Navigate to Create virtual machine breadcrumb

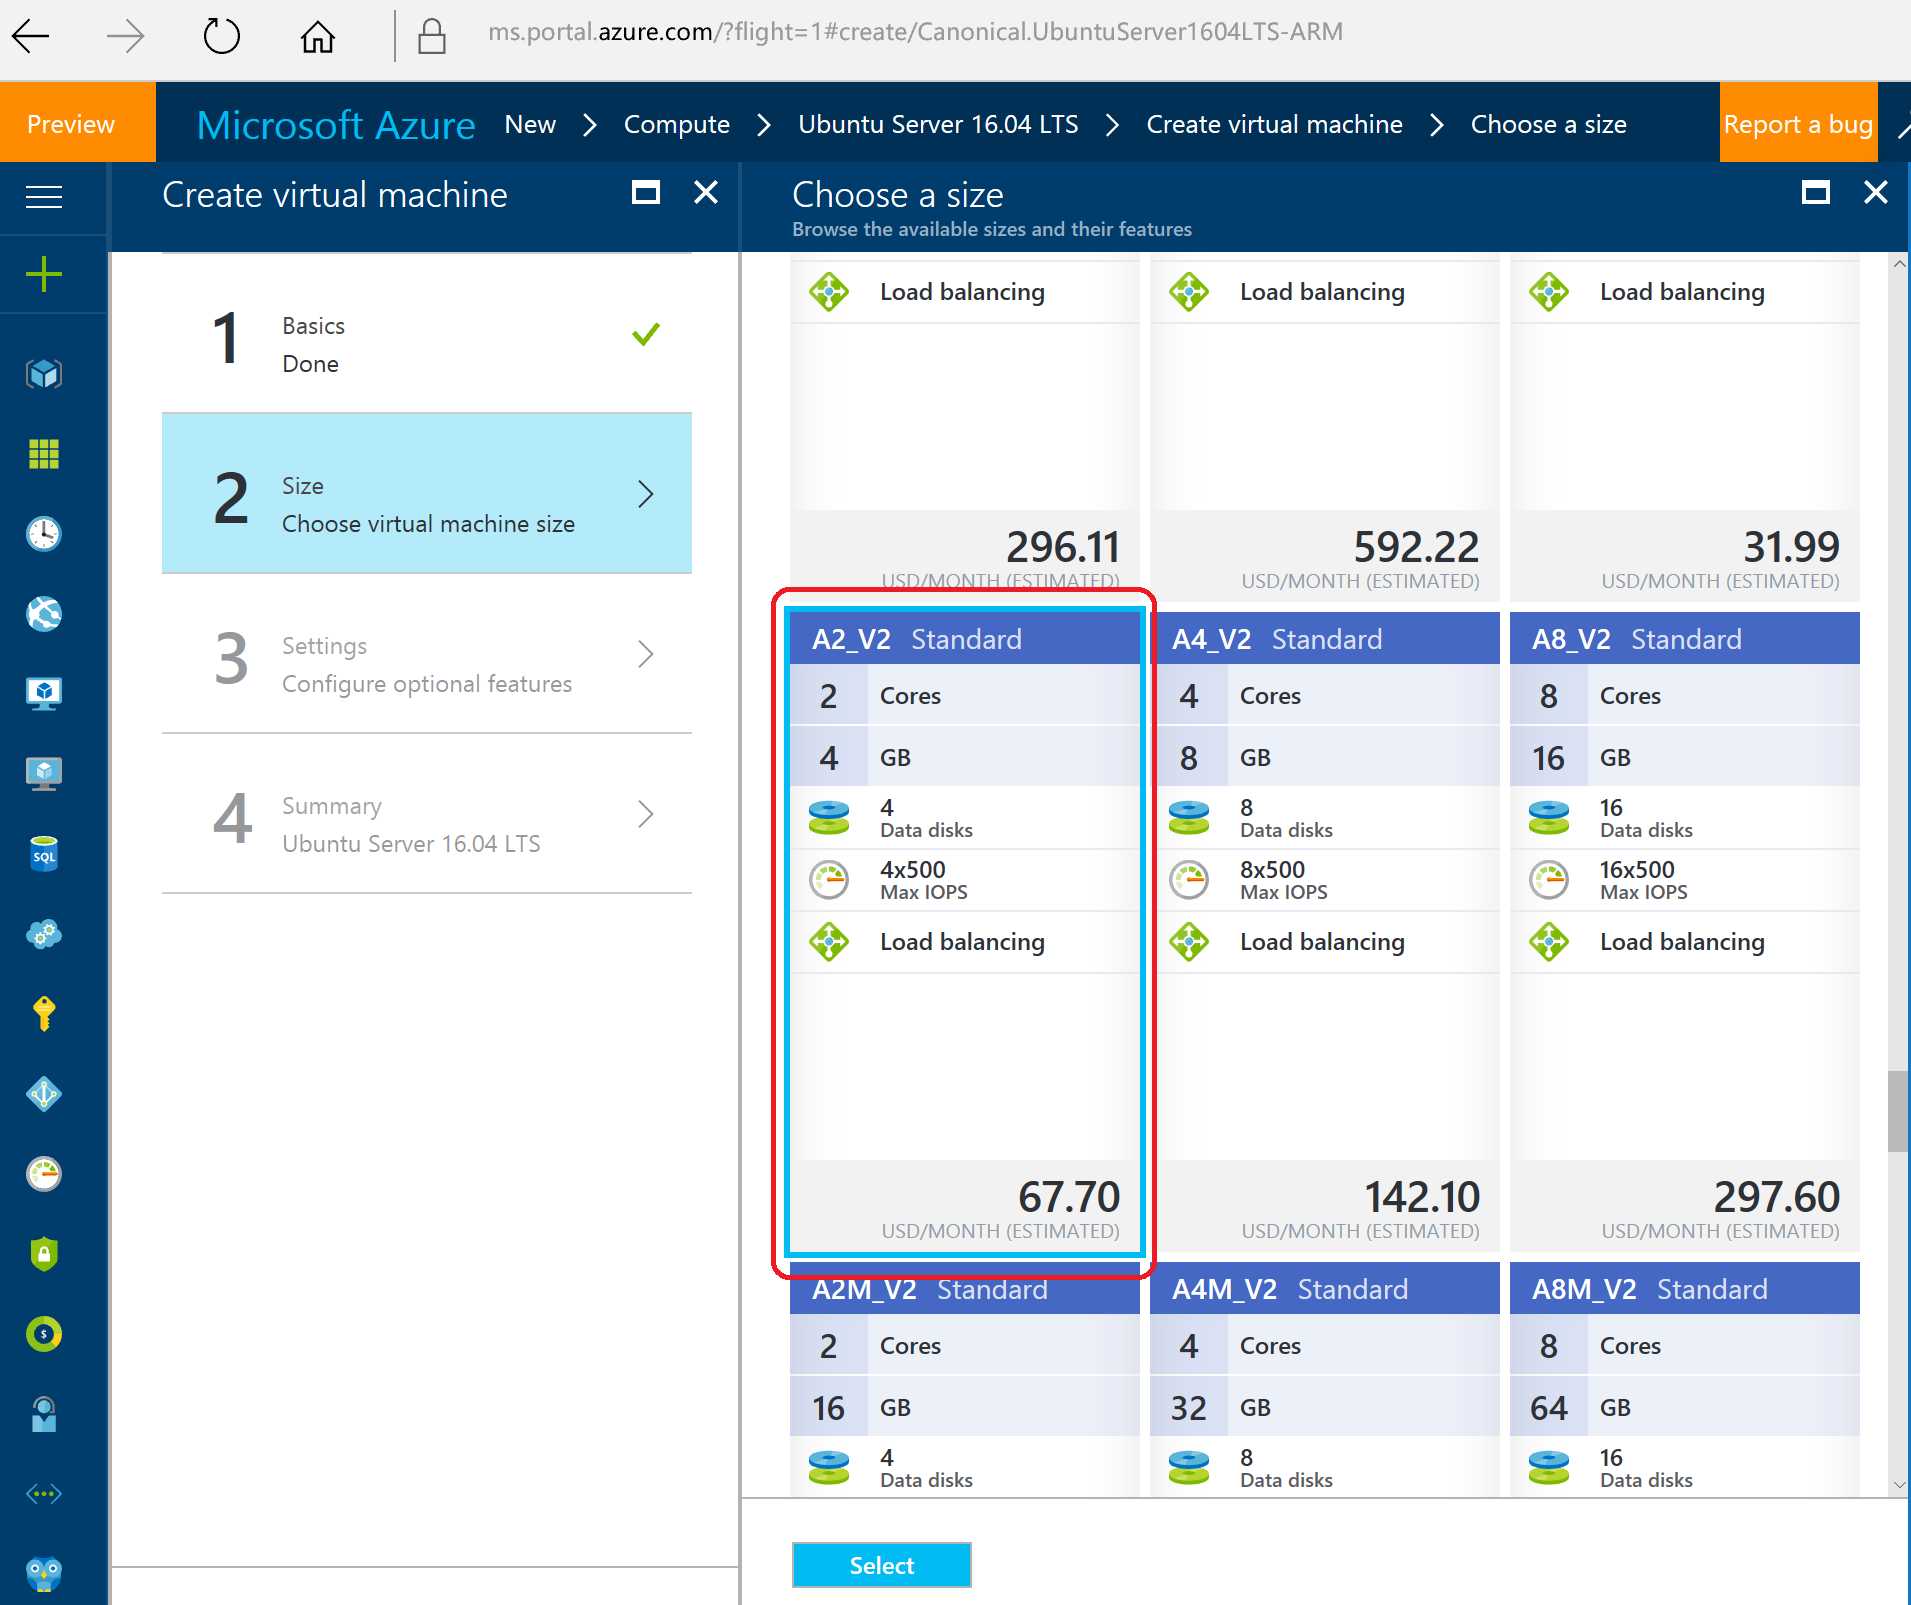coord(1274,124)
